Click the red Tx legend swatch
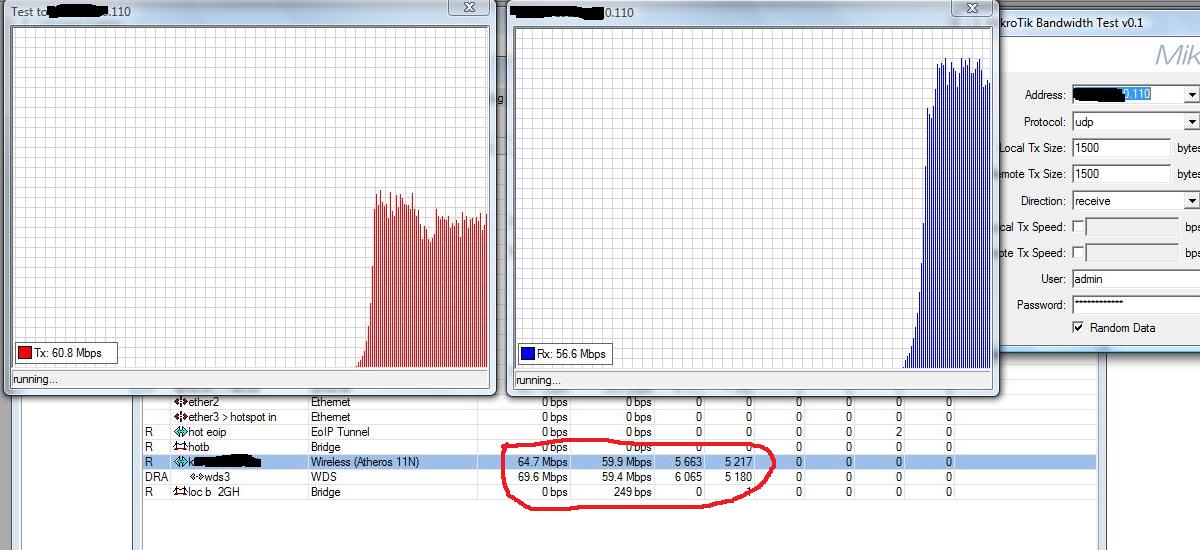1200x550 pixels. coord(25,352)
